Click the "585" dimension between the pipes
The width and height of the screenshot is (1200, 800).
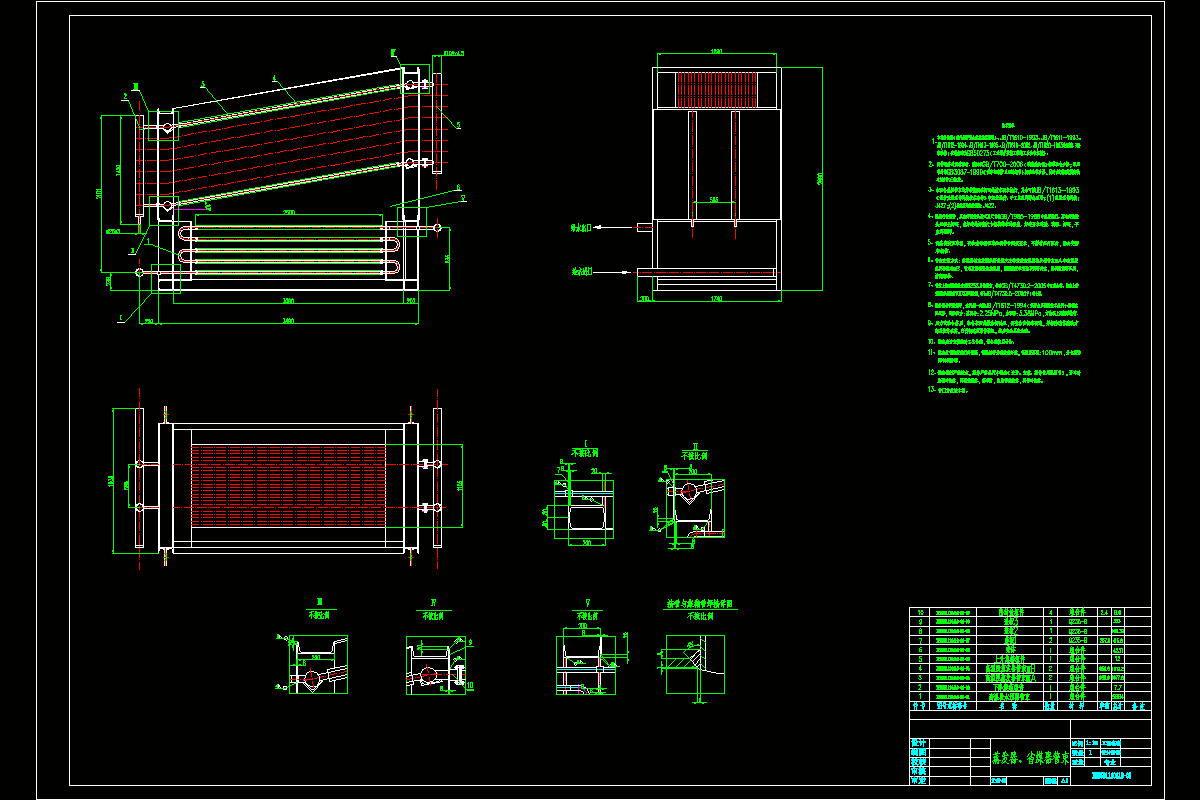point(713,198)
